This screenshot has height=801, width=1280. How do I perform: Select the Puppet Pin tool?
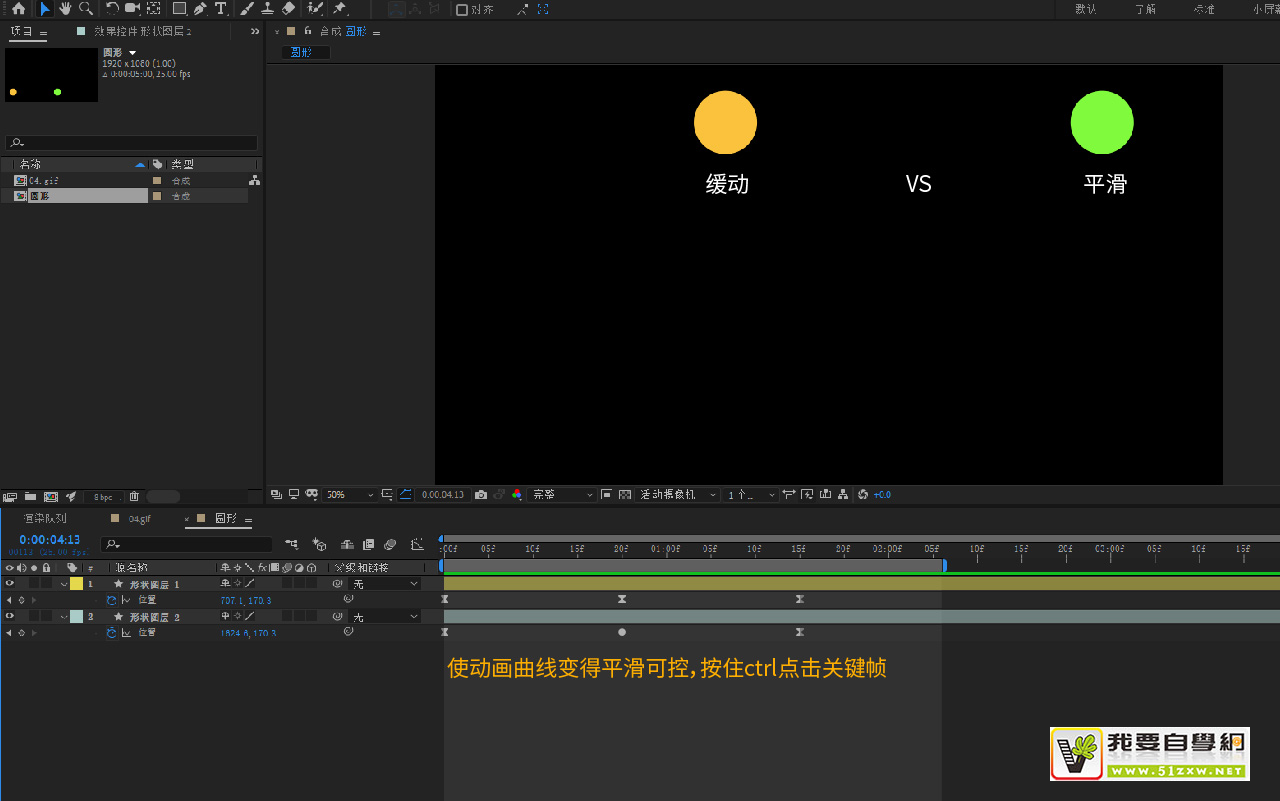[x=339, y=9]
